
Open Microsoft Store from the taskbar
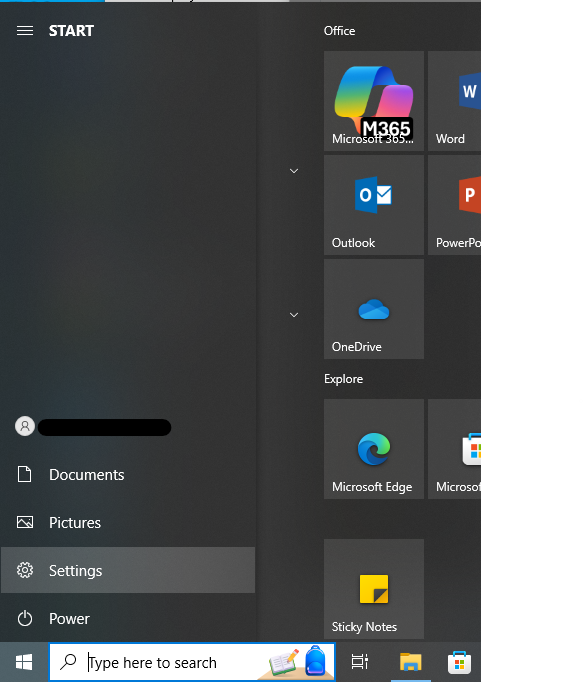click(x=459, y=662)
